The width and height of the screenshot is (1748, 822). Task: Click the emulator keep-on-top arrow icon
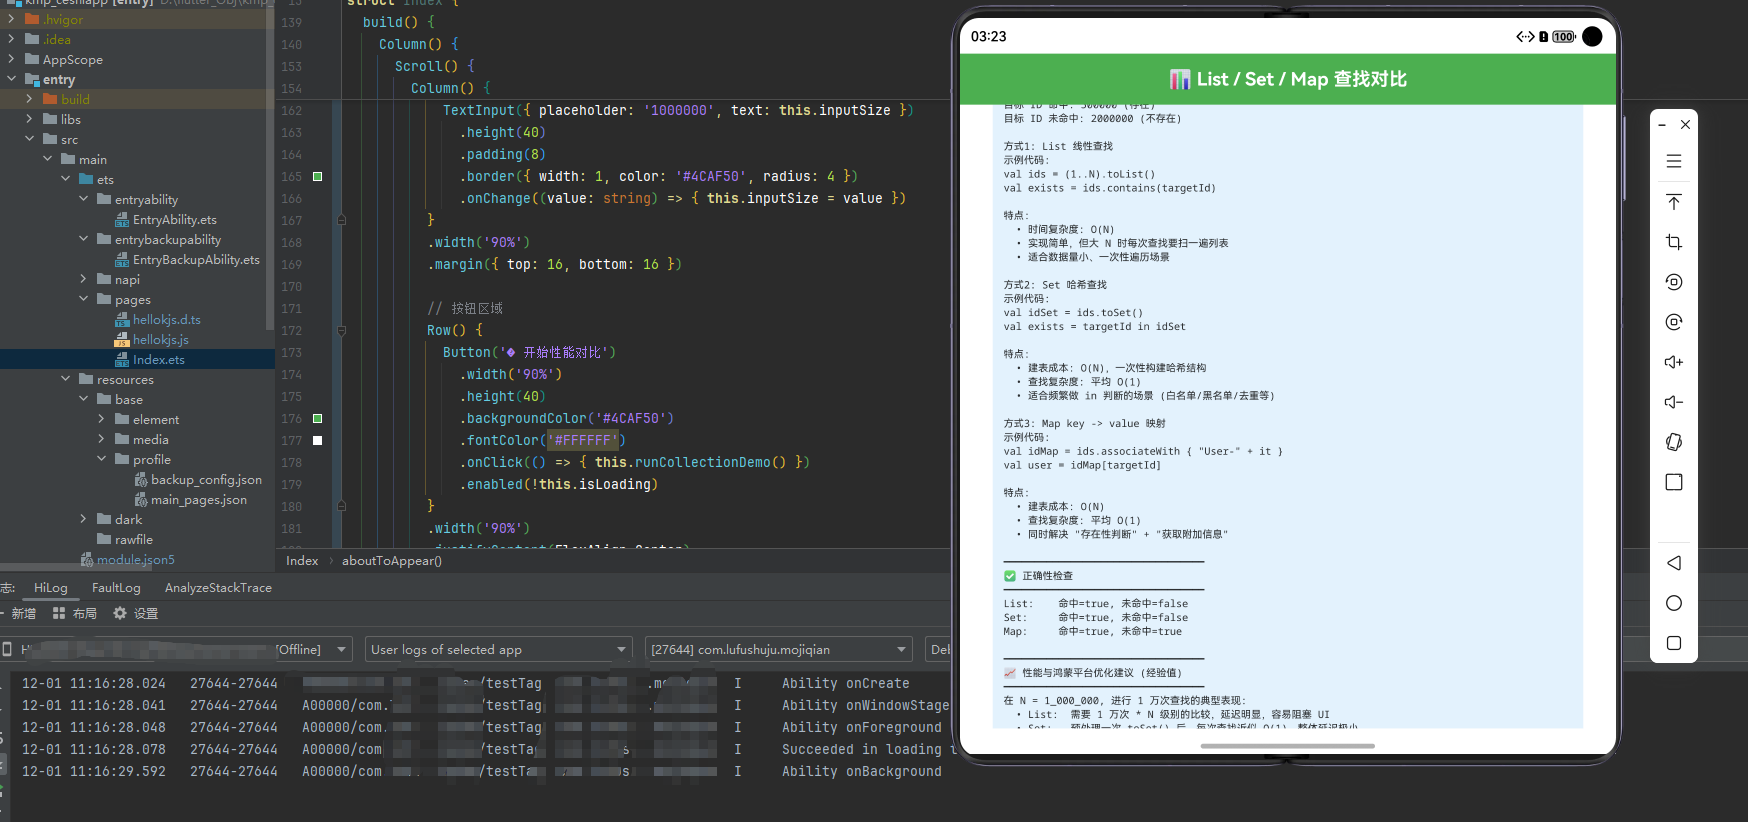[x=1674, y=202]
